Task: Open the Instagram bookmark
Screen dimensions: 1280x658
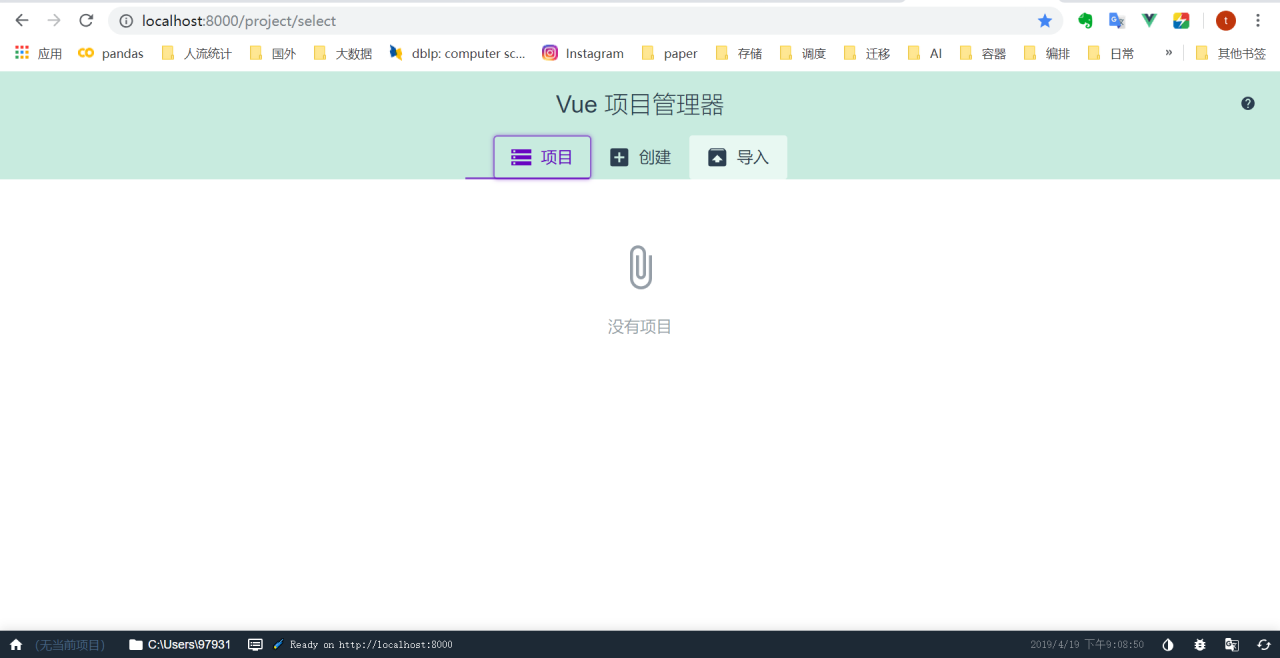Action: point(583,53)
